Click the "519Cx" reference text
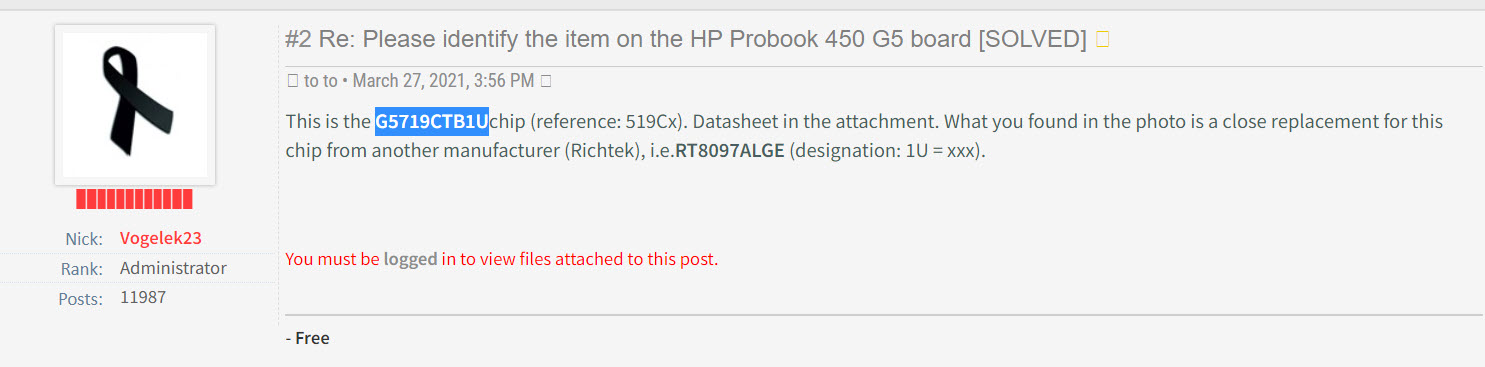Image resolution: width=1485 pixels, height=367 pixels. [x=653, y=122]
